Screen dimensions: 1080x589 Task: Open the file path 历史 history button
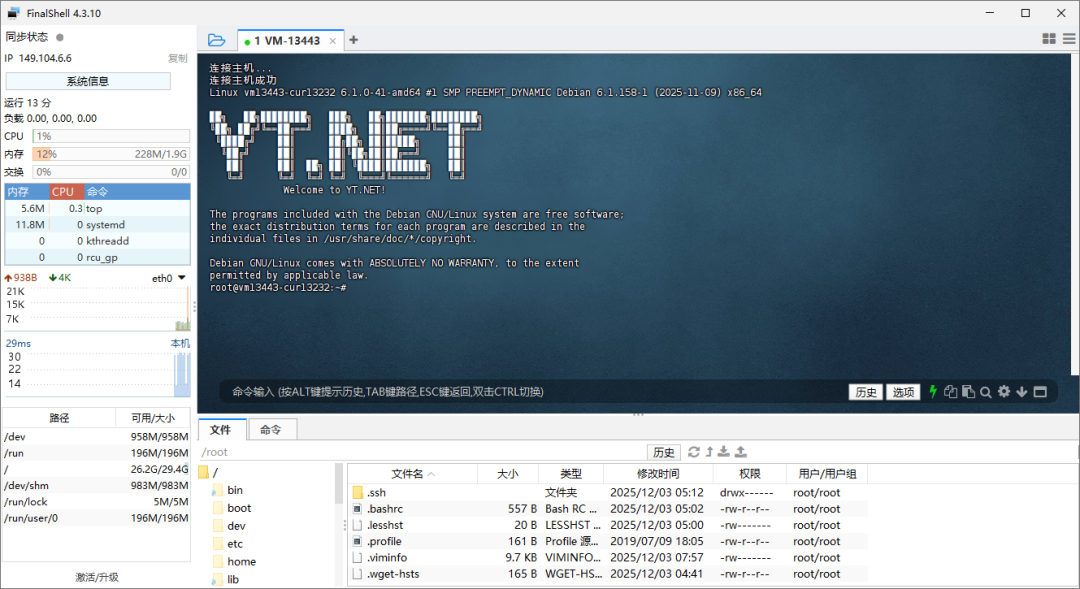pos(664,452)
